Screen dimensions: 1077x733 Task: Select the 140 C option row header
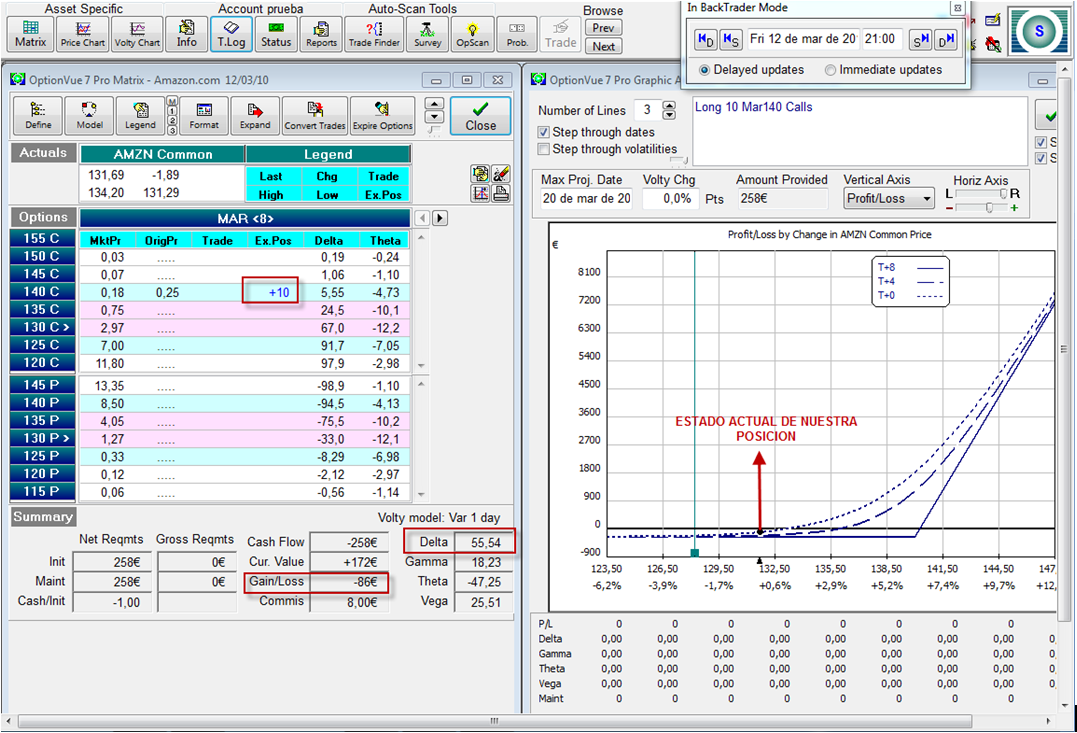(41, 292)
